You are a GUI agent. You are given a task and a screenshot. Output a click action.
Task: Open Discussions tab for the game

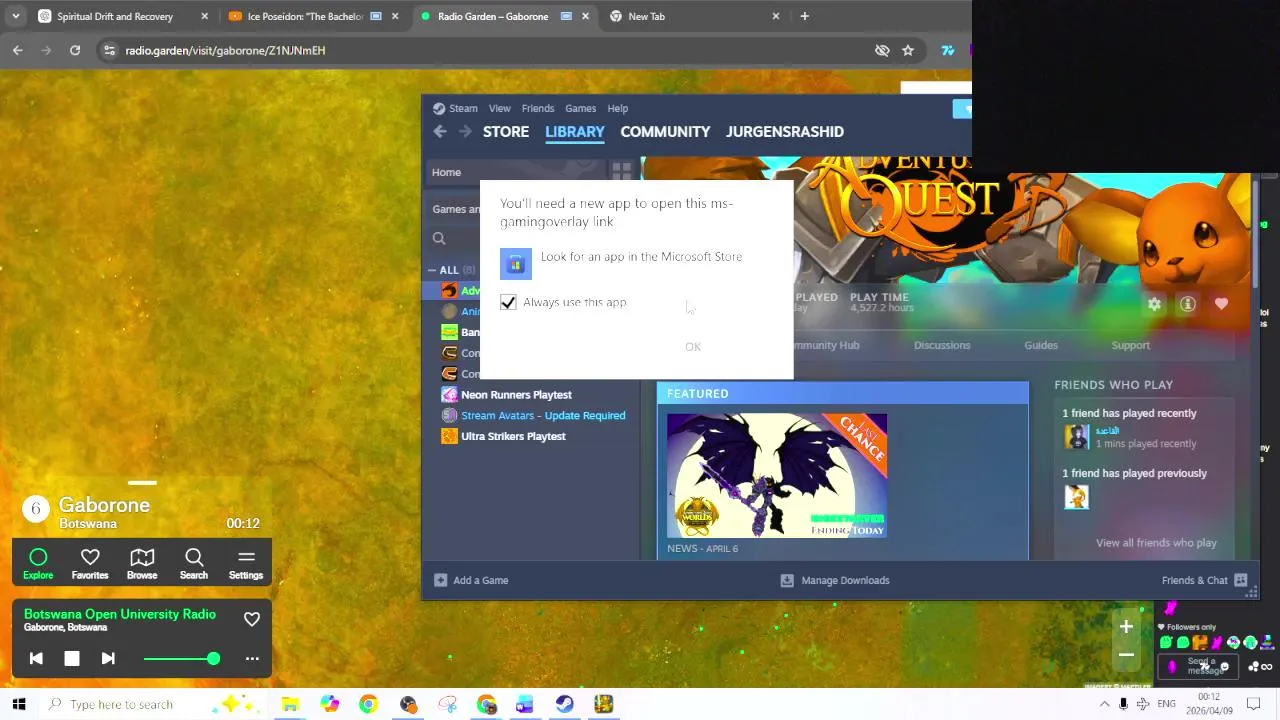[x=942, y=345]
